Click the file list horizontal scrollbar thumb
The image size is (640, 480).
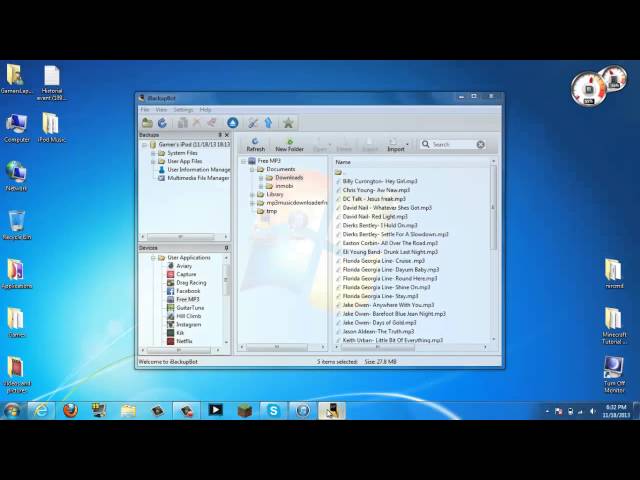(378, 347)
